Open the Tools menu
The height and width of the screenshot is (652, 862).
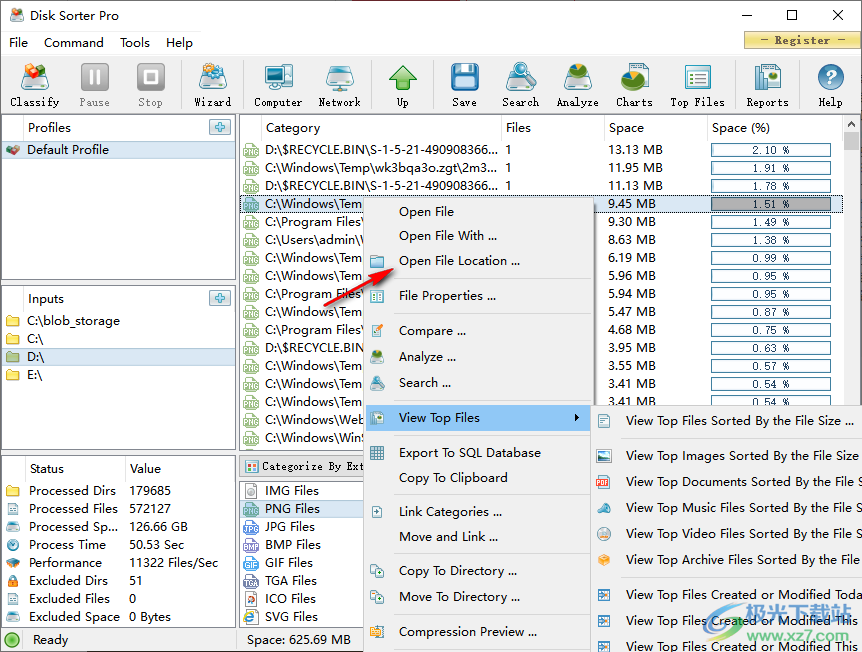[x=135, y=43]
